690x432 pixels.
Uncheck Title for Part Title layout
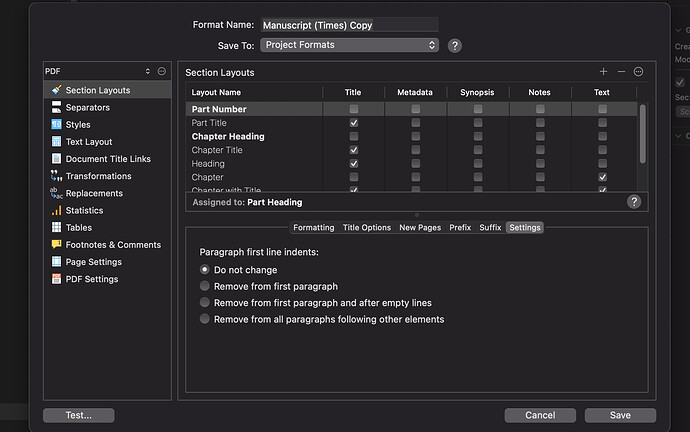[x=353, y=123]
